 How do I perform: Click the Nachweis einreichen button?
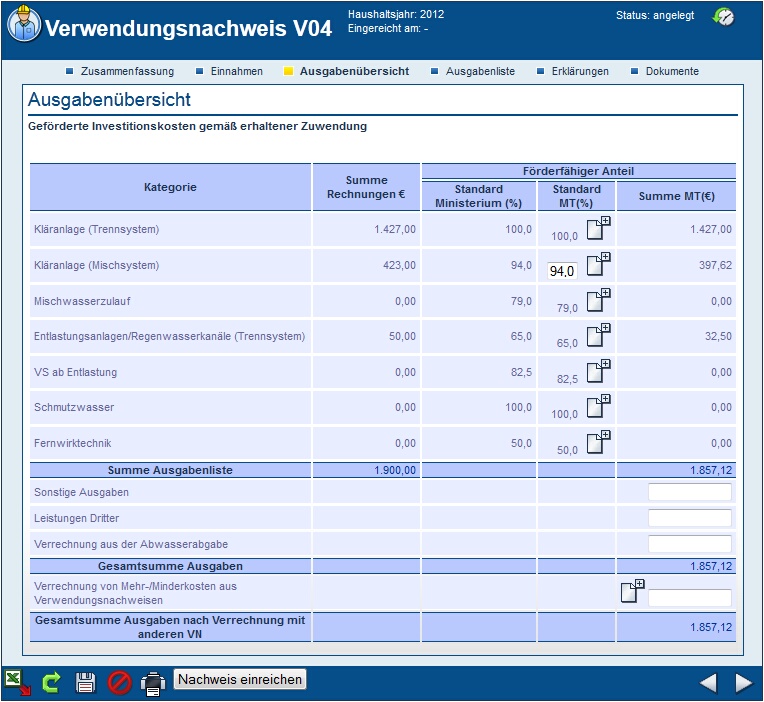click(x=240, y=679)
